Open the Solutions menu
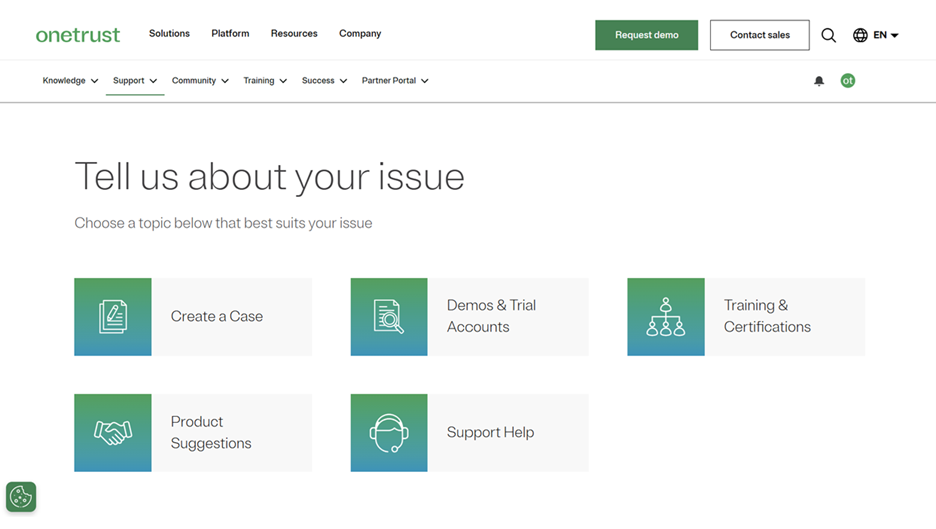The height and width of the screenshot is (529, 936). [169, 34]
